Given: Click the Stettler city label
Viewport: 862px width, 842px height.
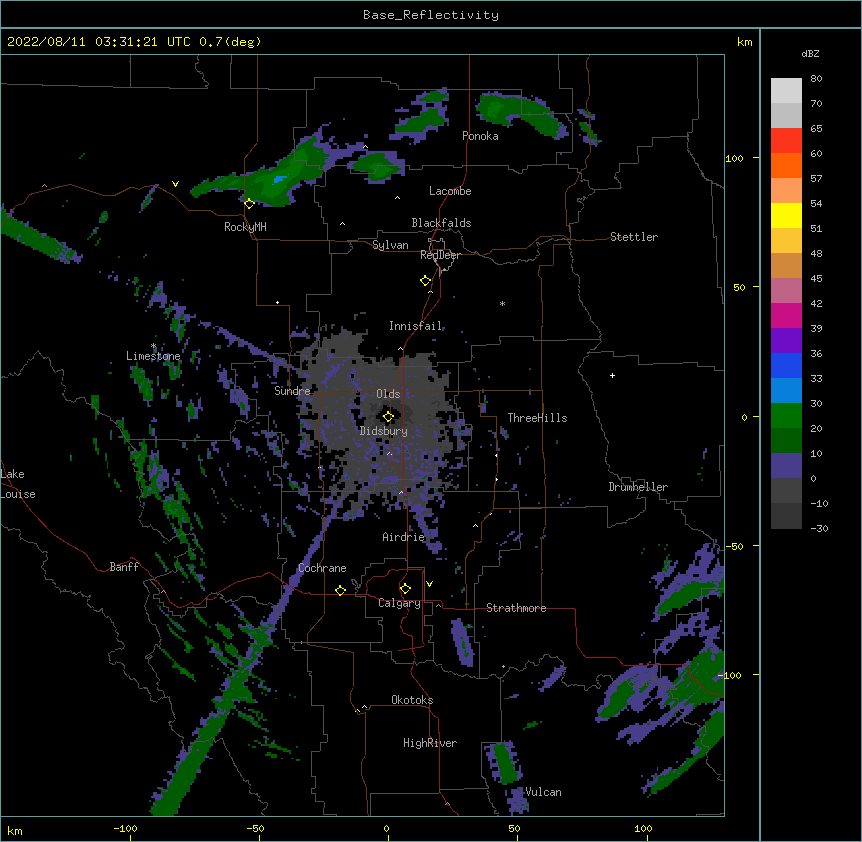Looking at the screenshot, I should click(634, 237).
